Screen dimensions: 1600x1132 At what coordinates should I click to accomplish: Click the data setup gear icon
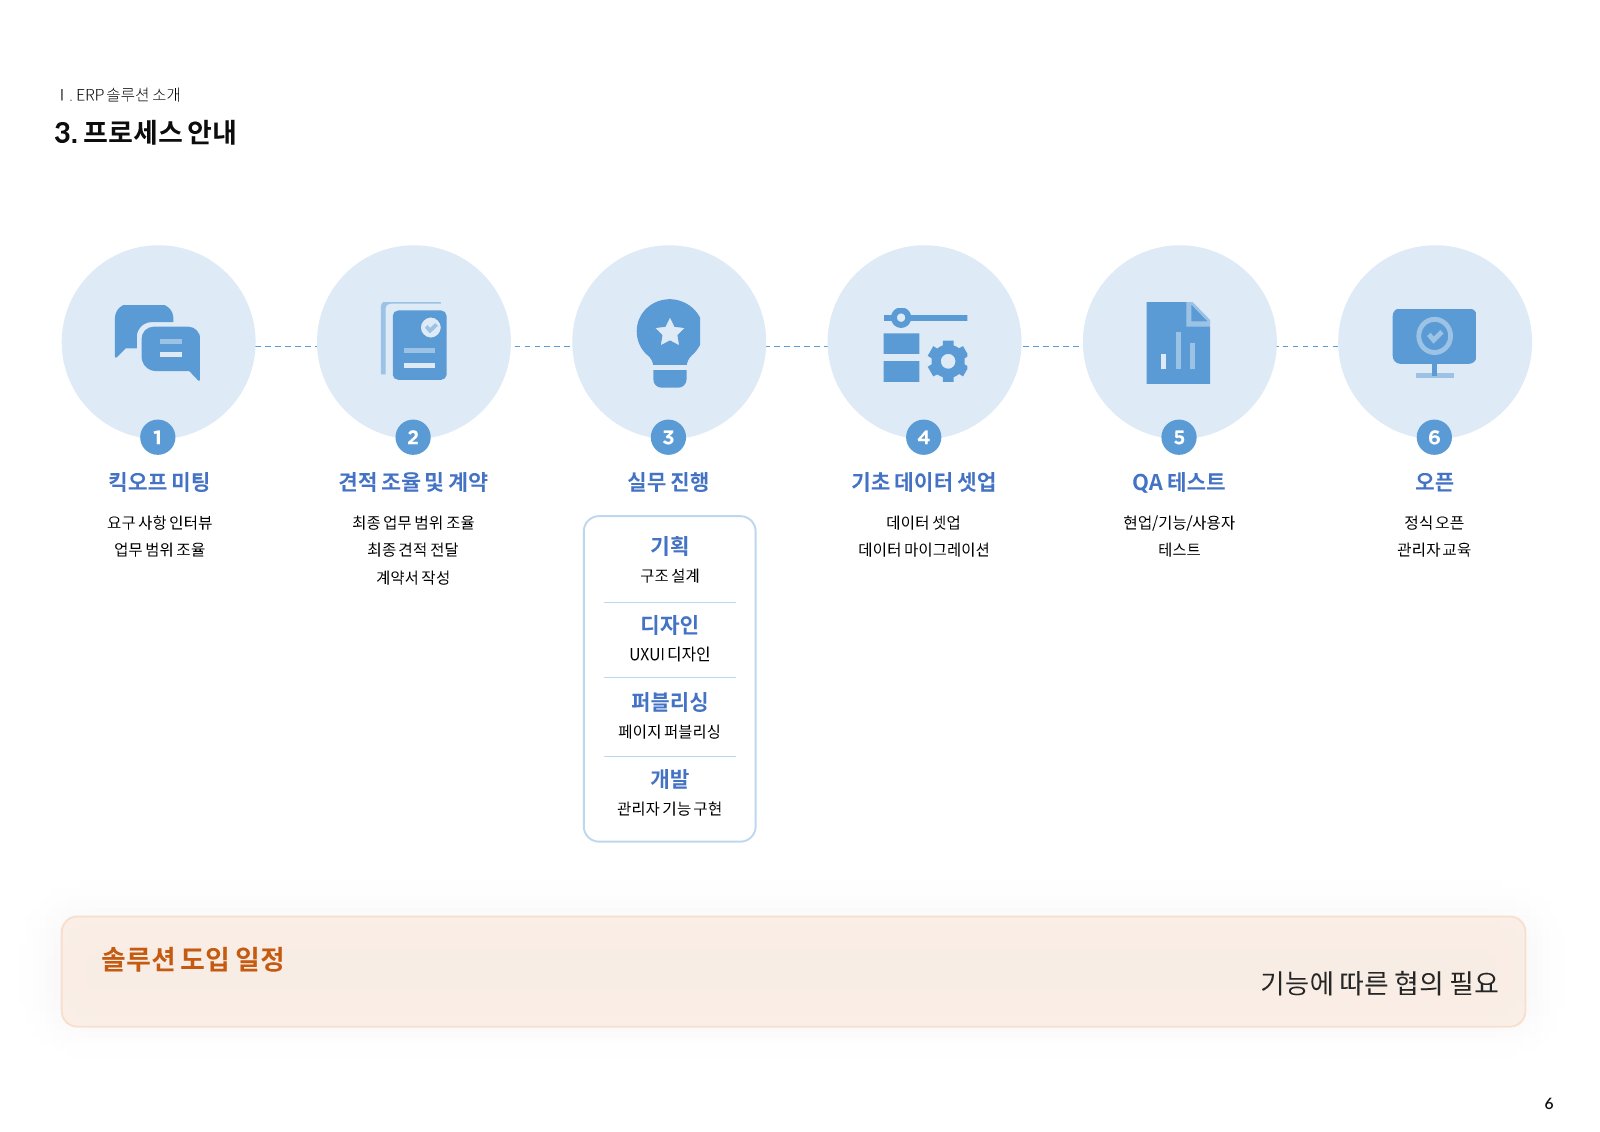925,345
